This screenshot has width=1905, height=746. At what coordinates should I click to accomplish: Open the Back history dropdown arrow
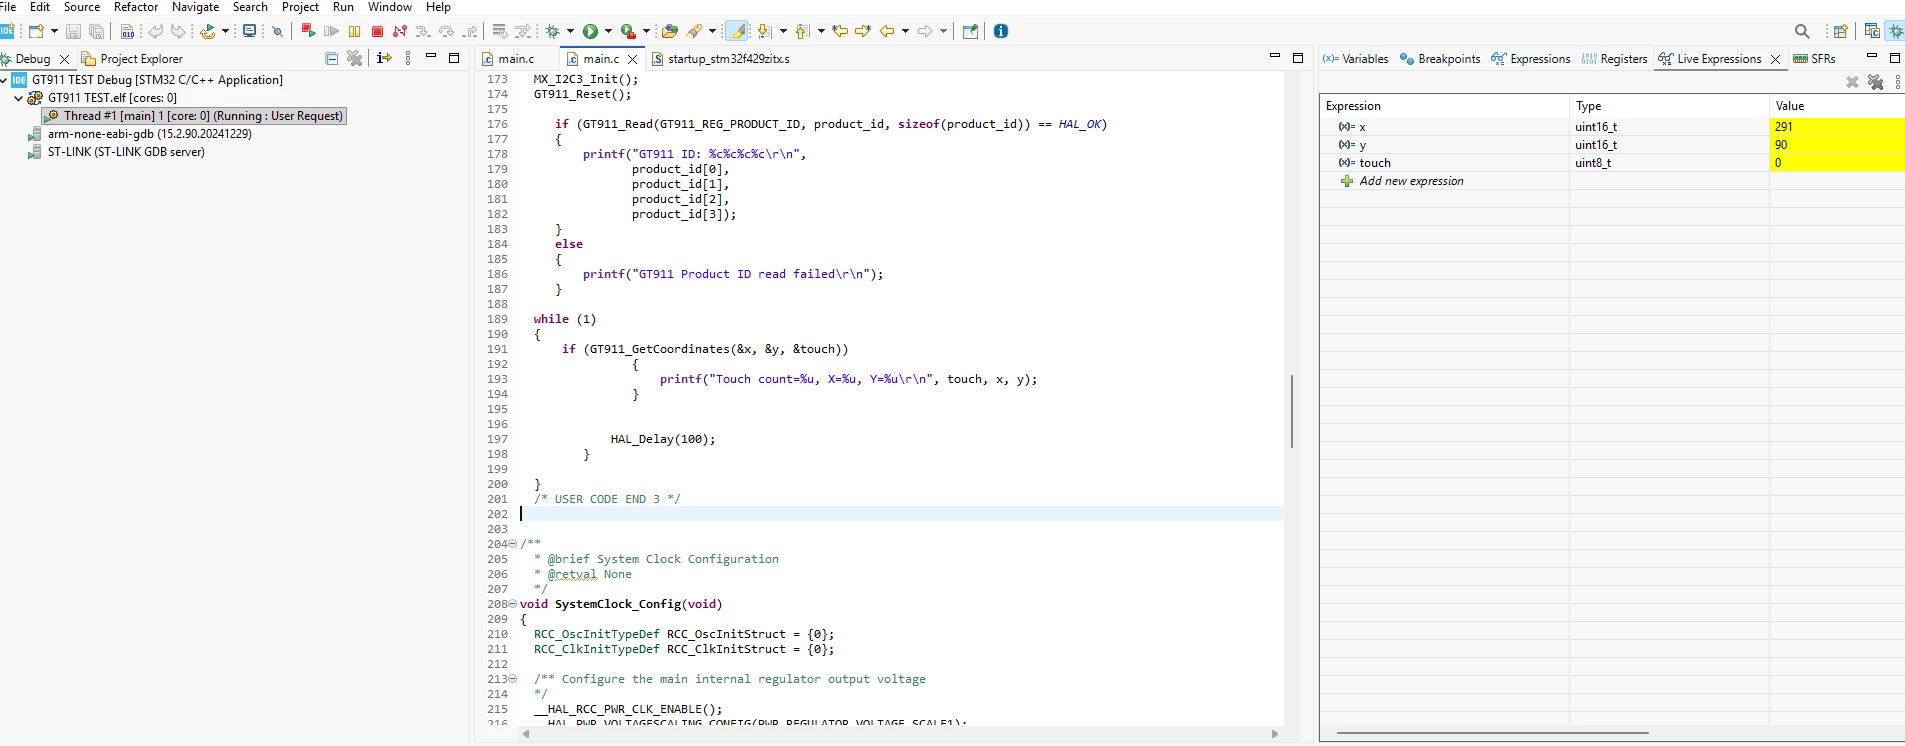[905, 31]
